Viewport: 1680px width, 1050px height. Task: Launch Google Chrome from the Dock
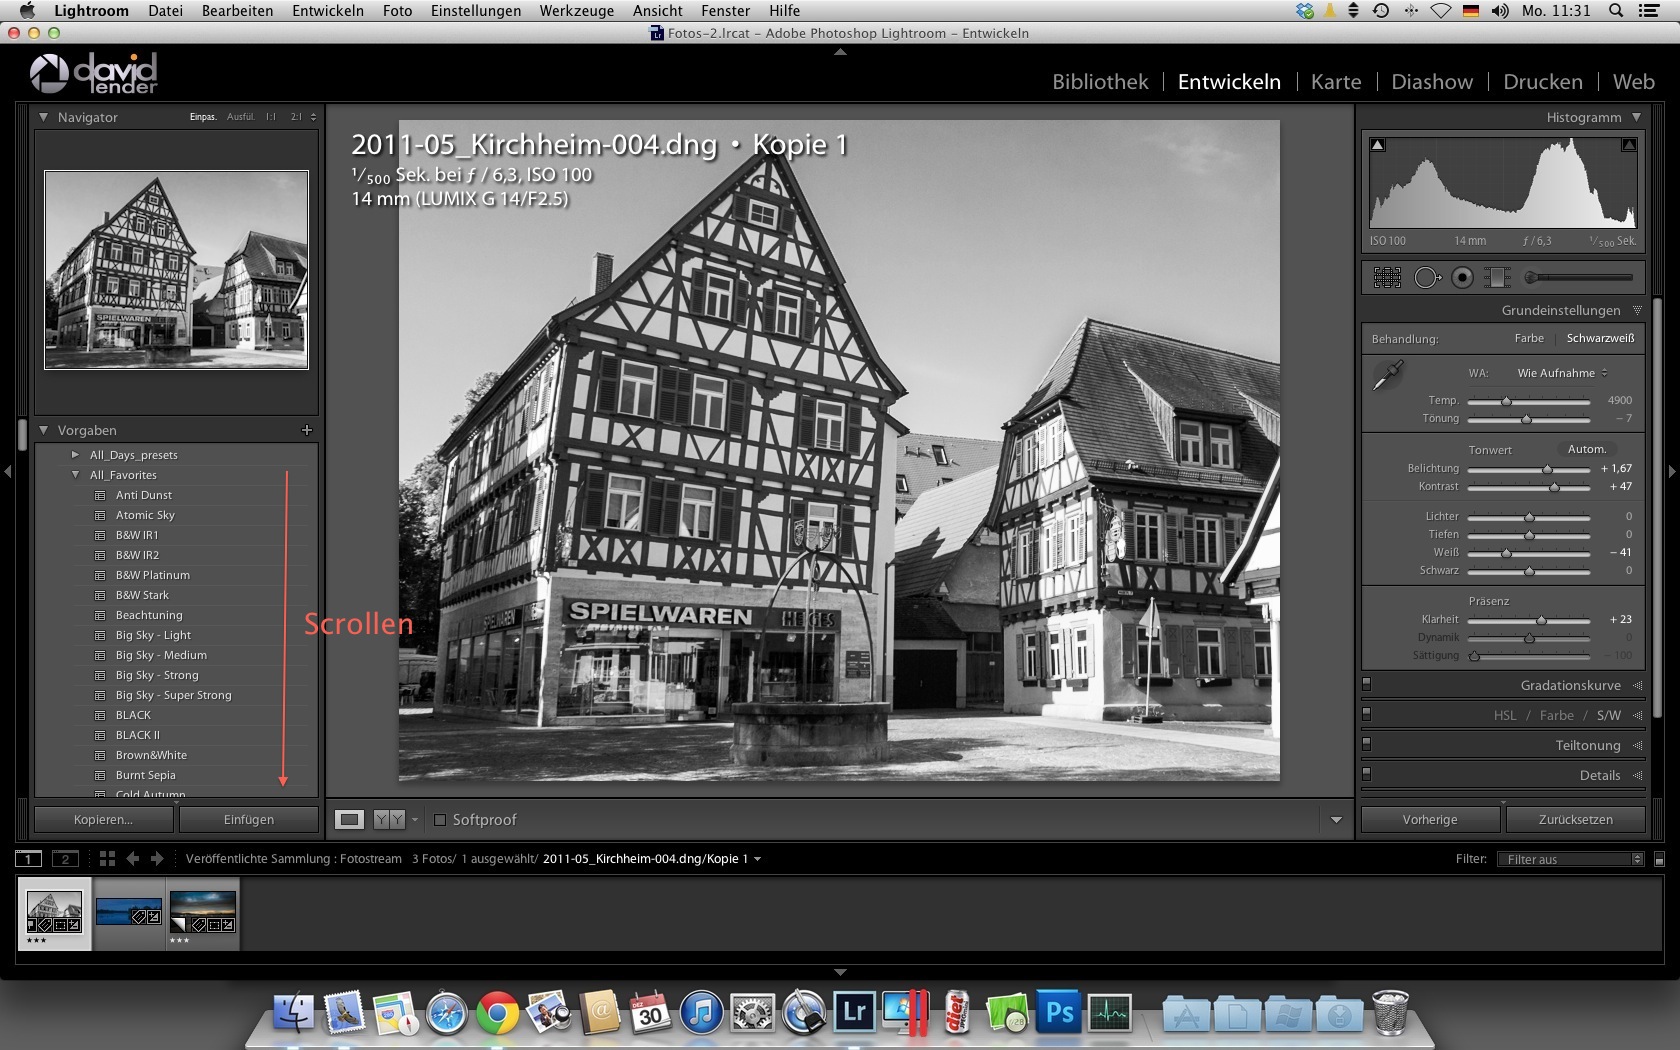click(497, 1013)
